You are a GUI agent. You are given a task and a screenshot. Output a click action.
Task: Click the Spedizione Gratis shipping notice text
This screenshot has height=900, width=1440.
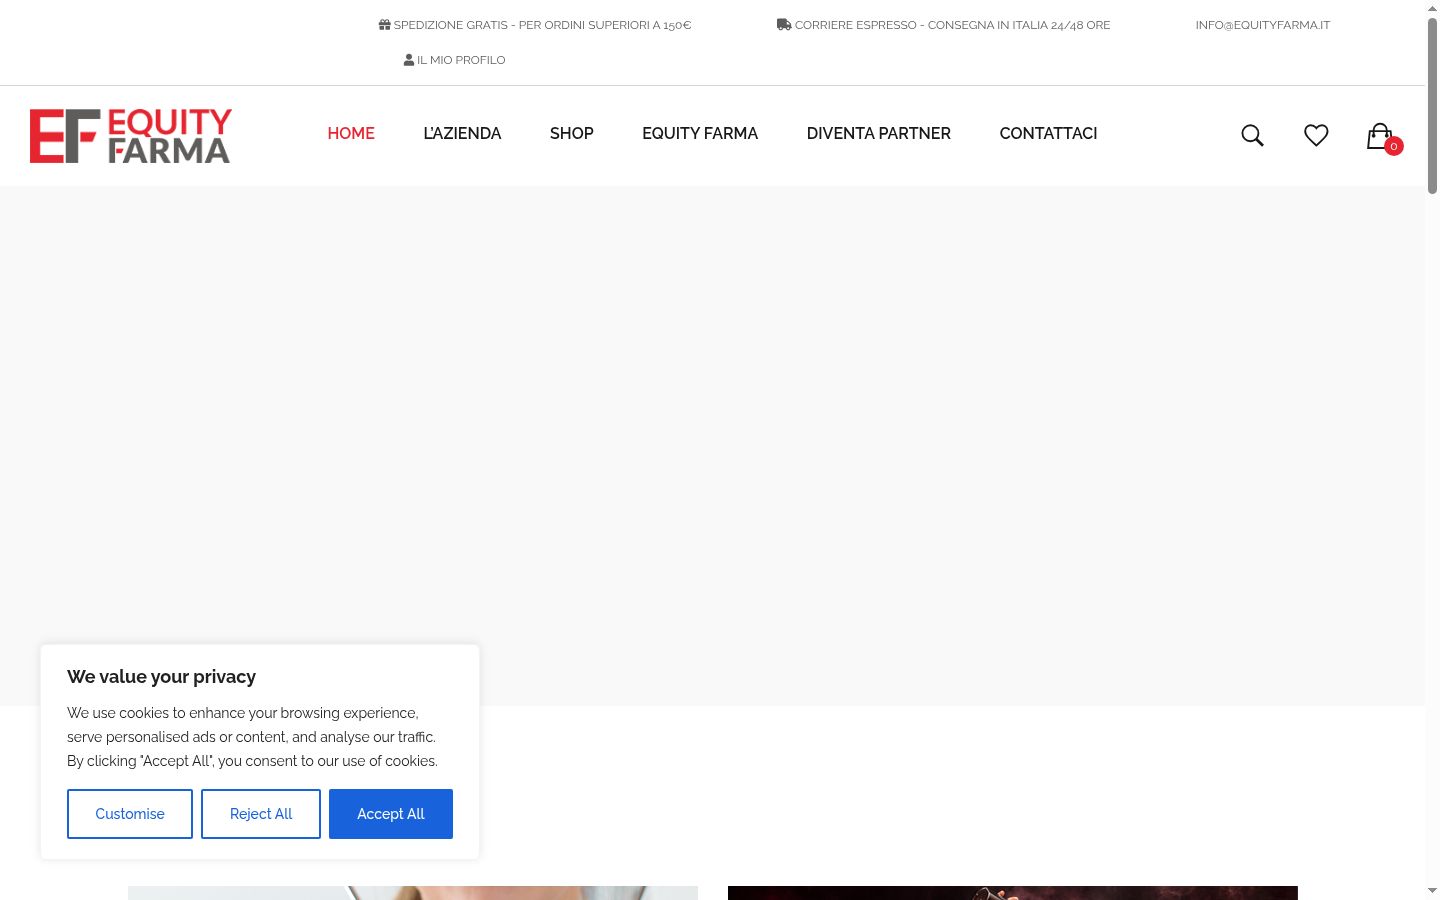(542, 25)
